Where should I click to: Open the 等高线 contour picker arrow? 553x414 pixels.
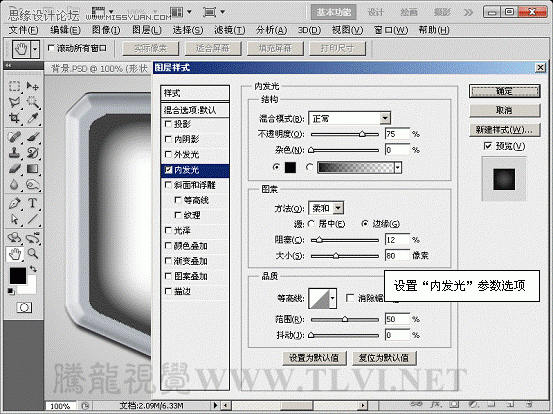332,298
